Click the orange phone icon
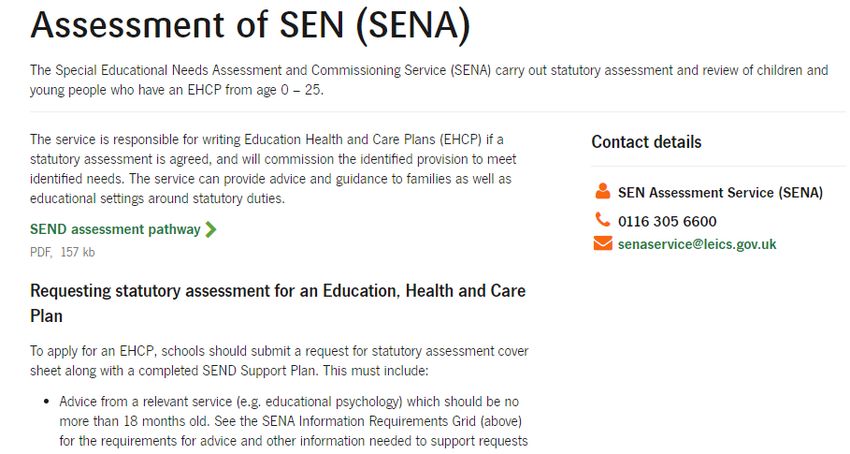This screenshot has height=454, width=850. click(602, 220)
